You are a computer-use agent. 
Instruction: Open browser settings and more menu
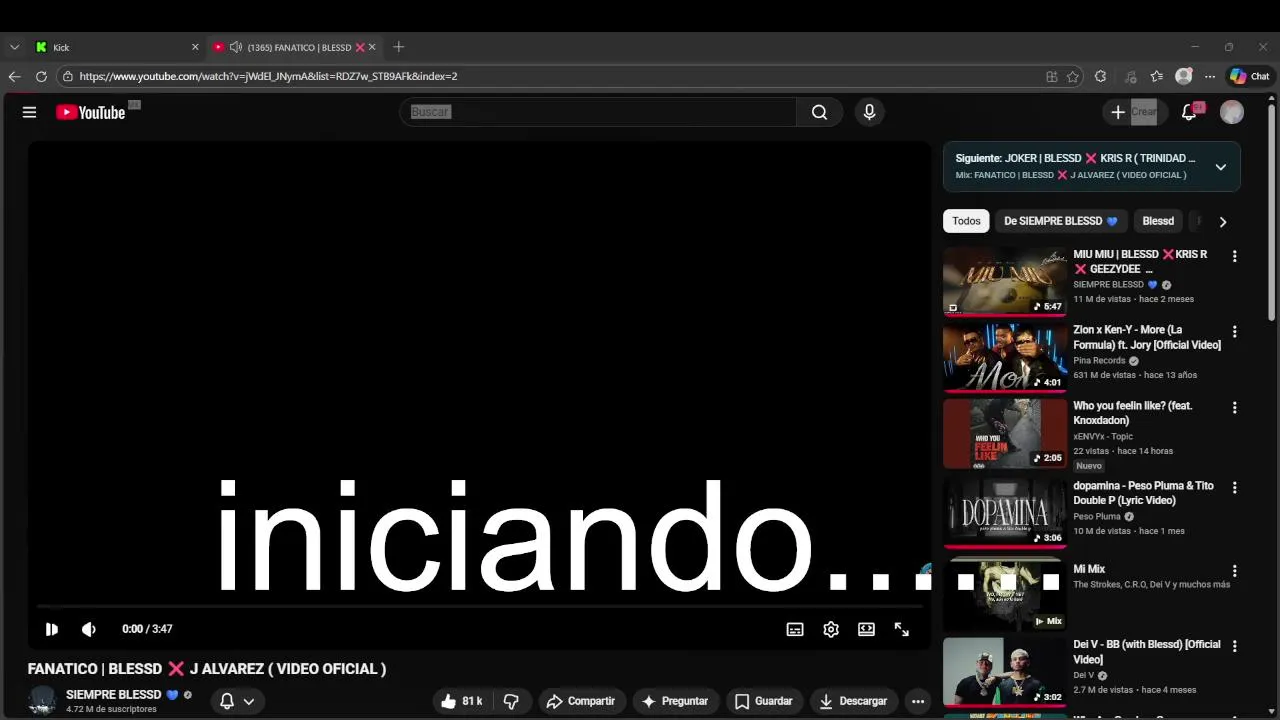[1210, 76]
